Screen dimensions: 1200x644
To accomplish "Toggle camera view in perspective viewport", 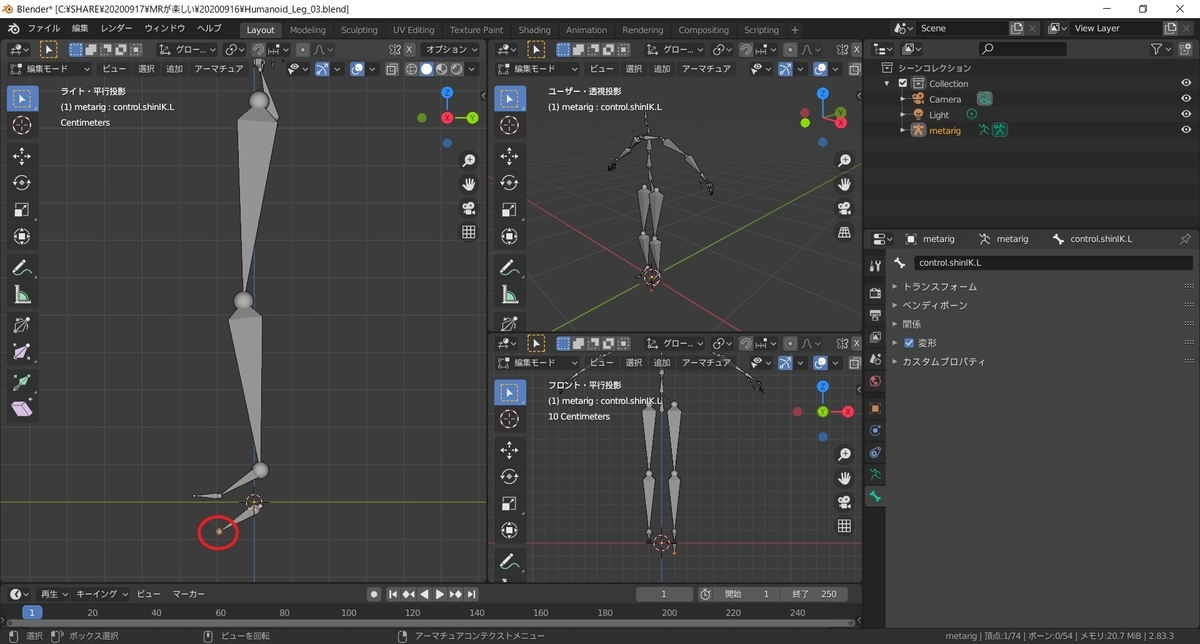I will (x=845, y=208).
